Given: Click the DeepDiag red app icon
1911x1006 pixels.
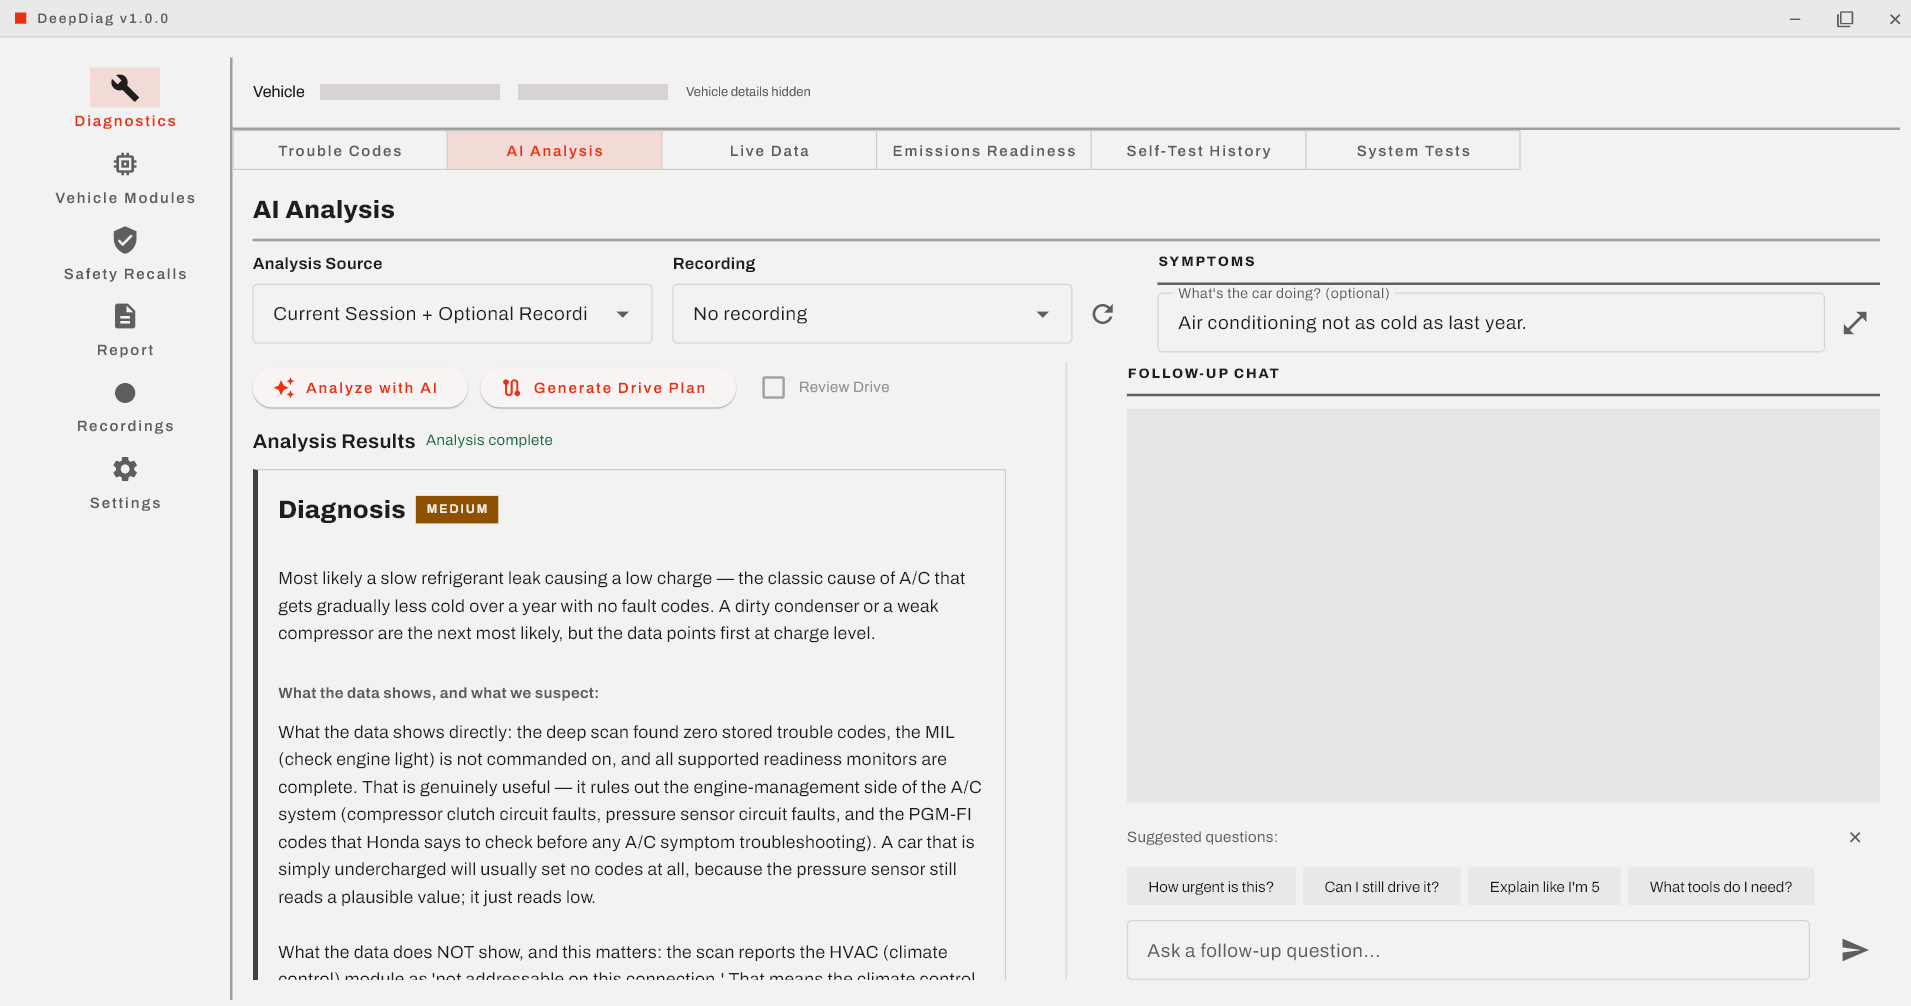Looking at the screenshot, I should (x=20, y=18).
